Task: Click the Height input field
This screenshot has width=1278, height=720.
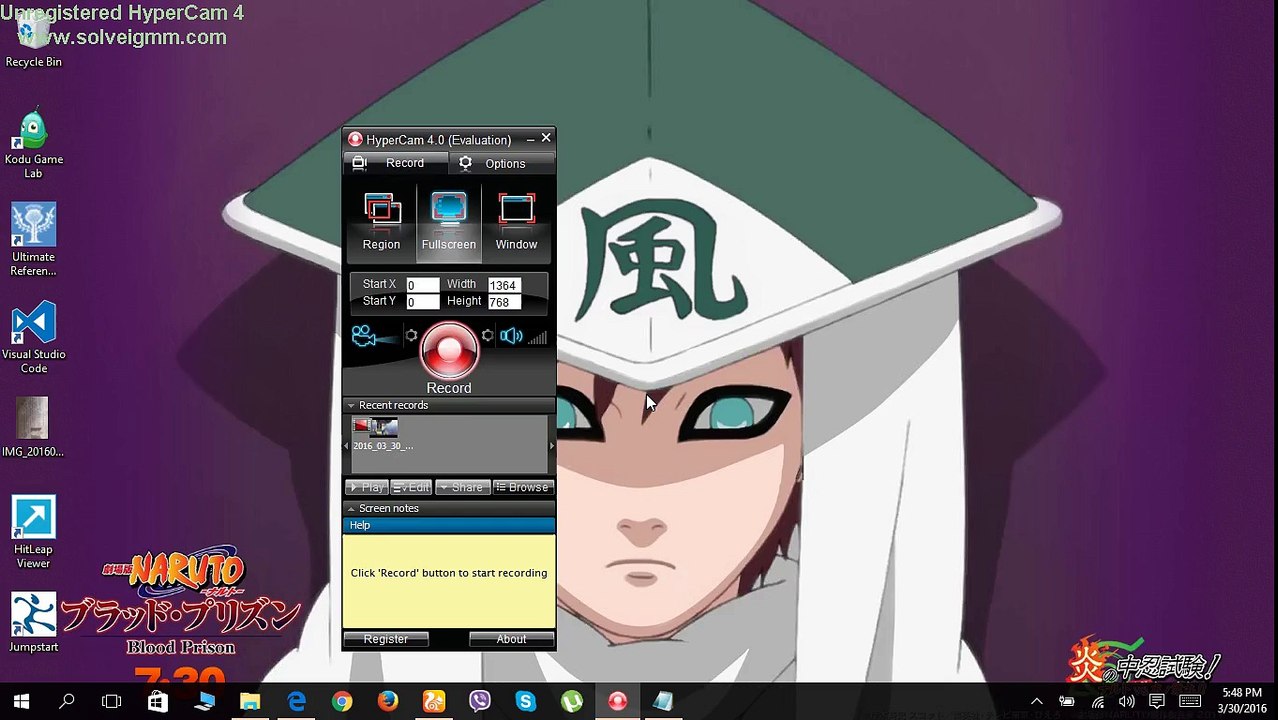Action: pyautogui.click(x=503, y=302)
